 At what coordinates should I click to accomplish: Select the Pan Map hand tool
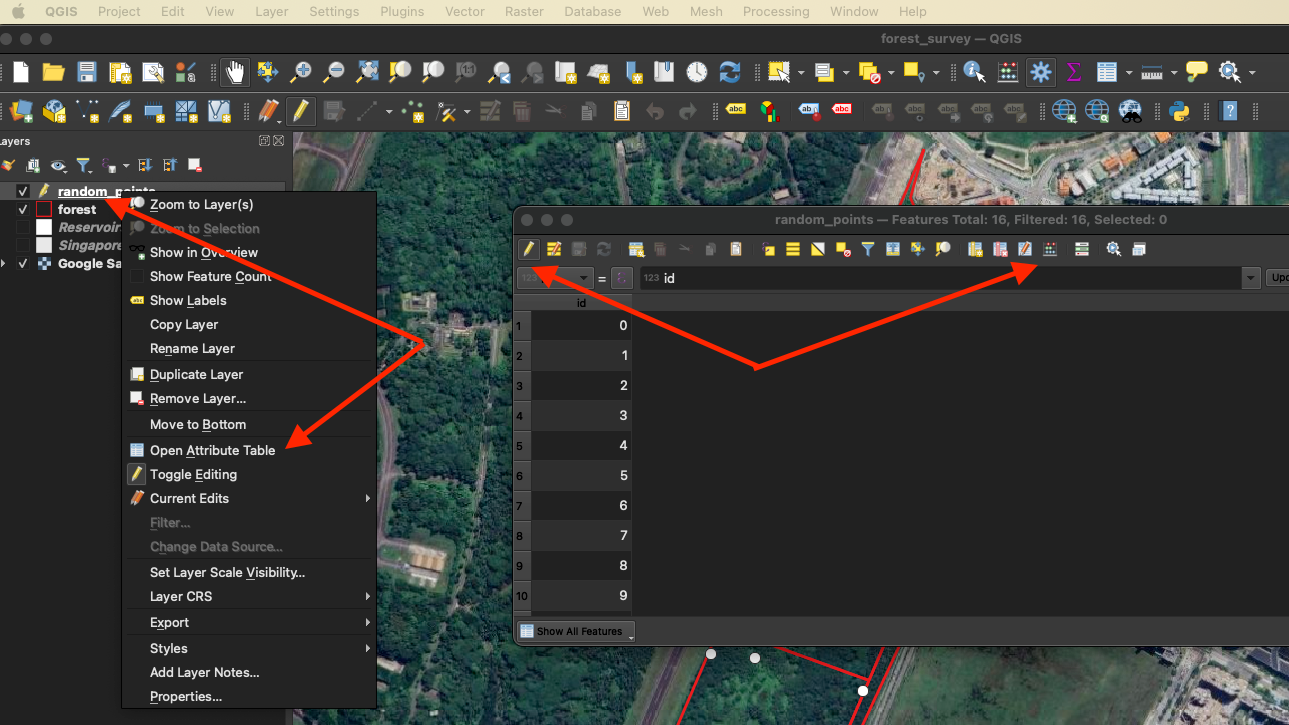[x=235, y=72]
